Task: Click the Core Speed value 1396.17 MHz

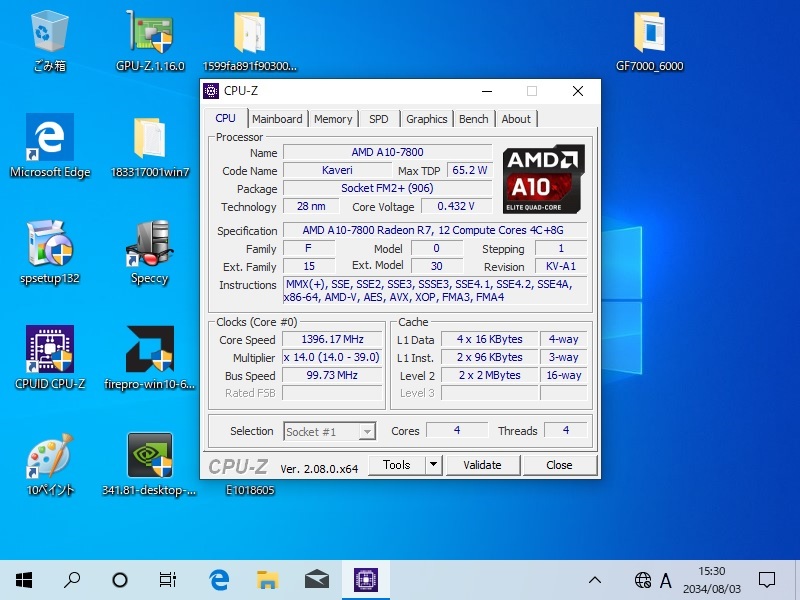Action: pyautogui.click(x=332, y=339)
